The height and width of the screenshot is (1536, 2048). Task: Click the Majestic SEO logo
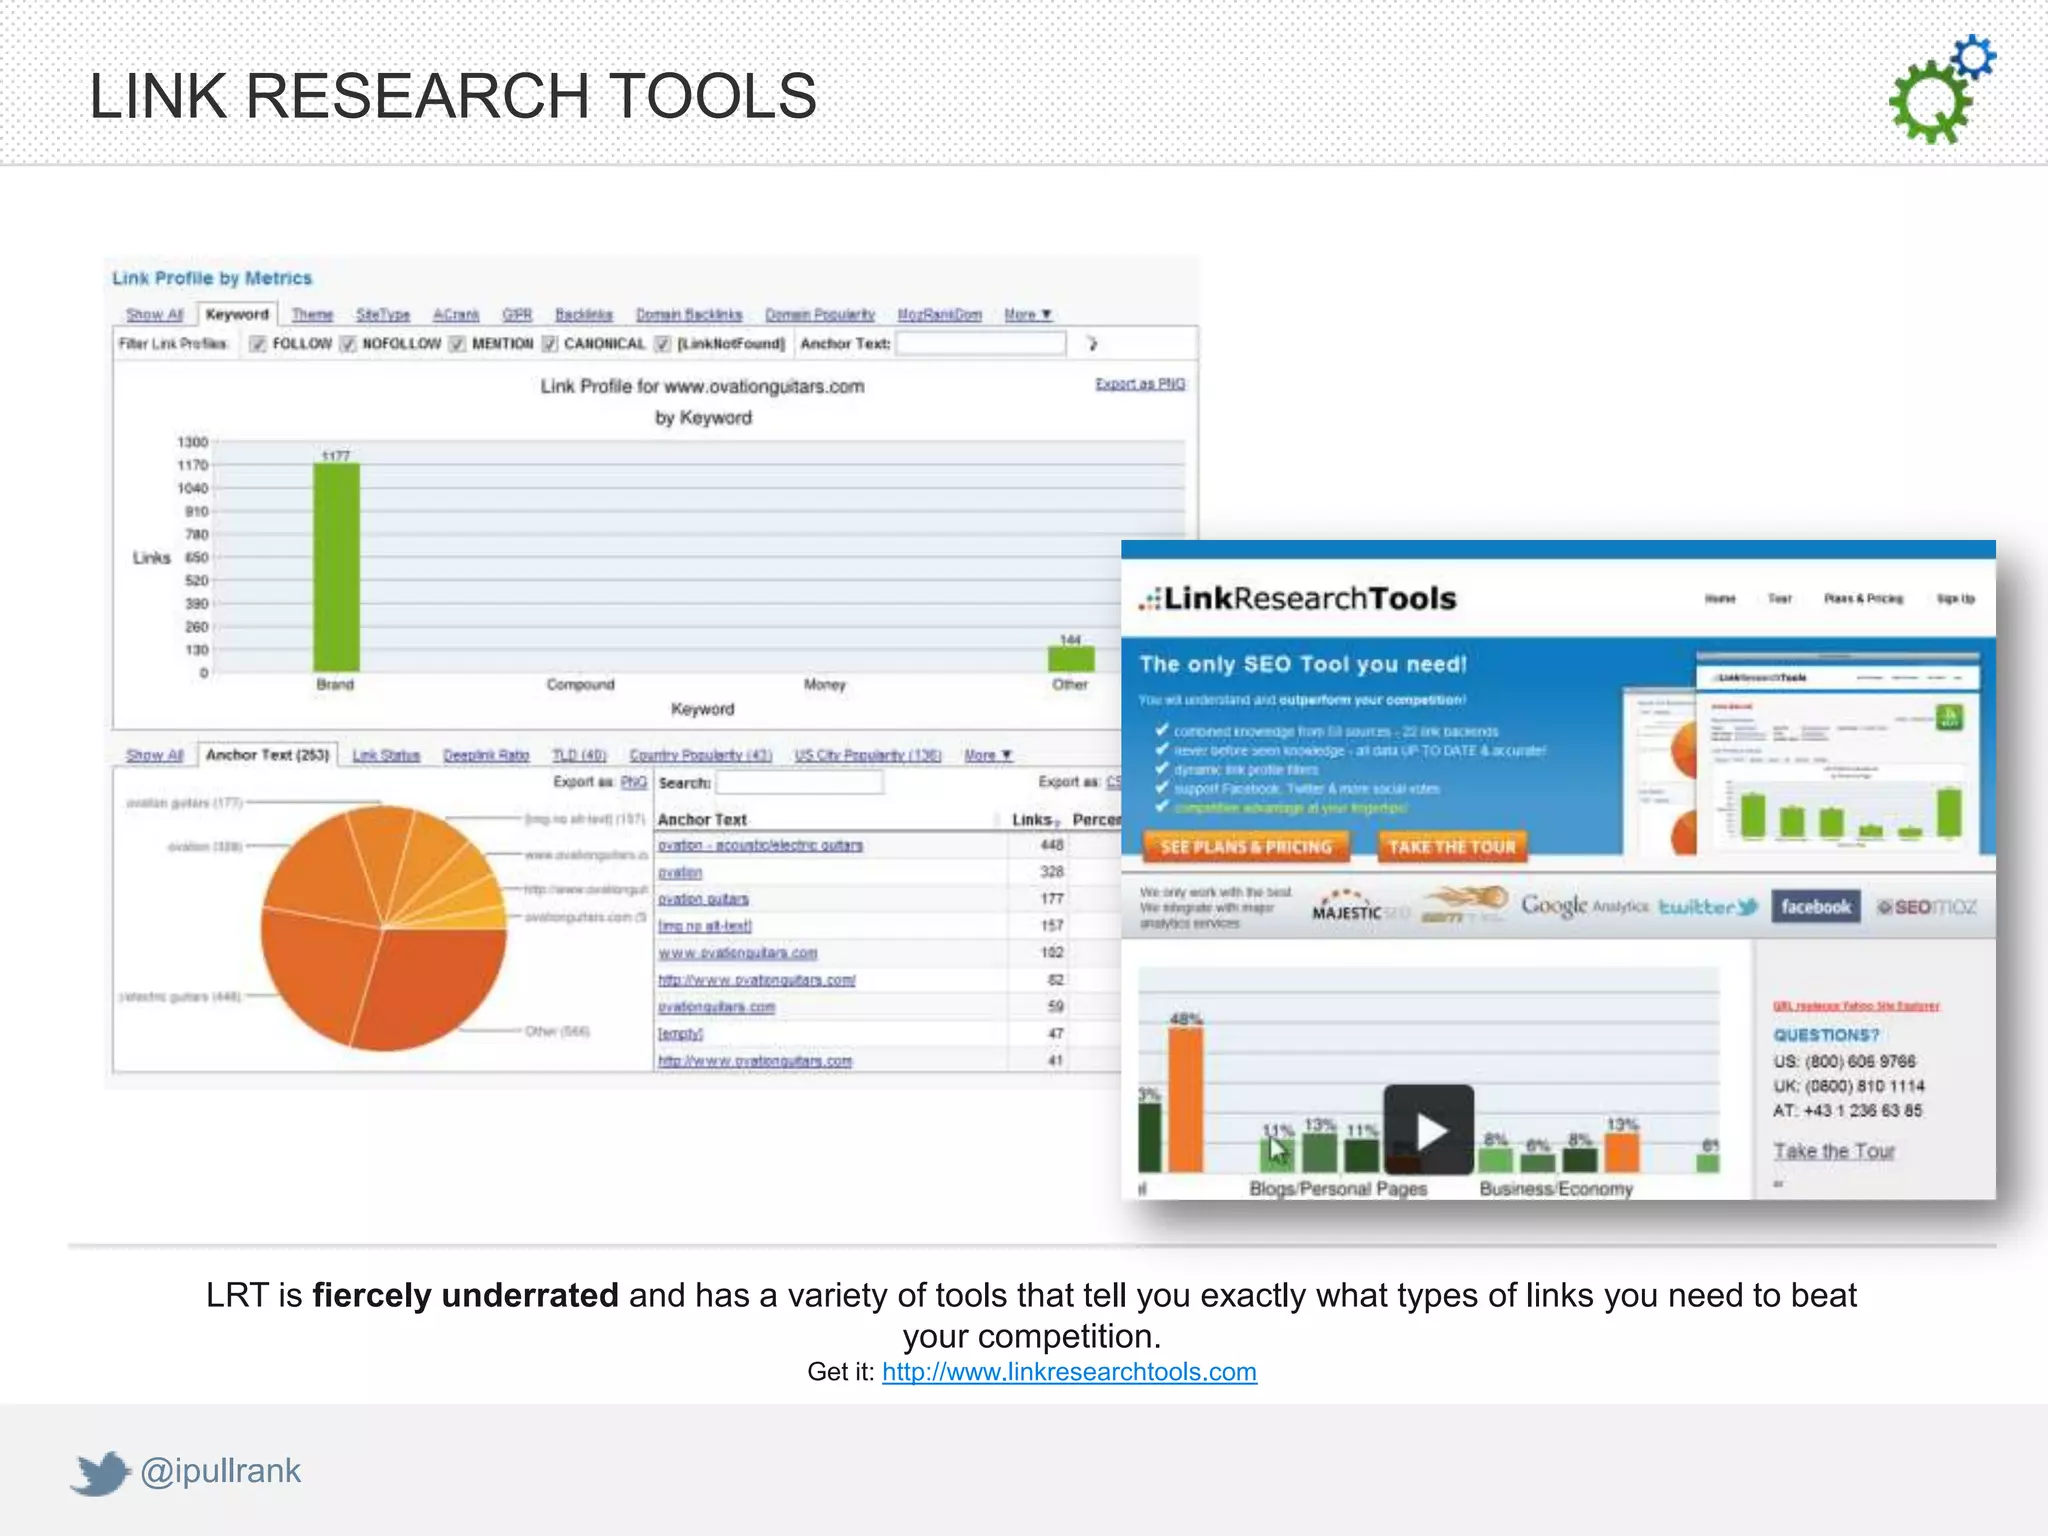pos(1359,906)
